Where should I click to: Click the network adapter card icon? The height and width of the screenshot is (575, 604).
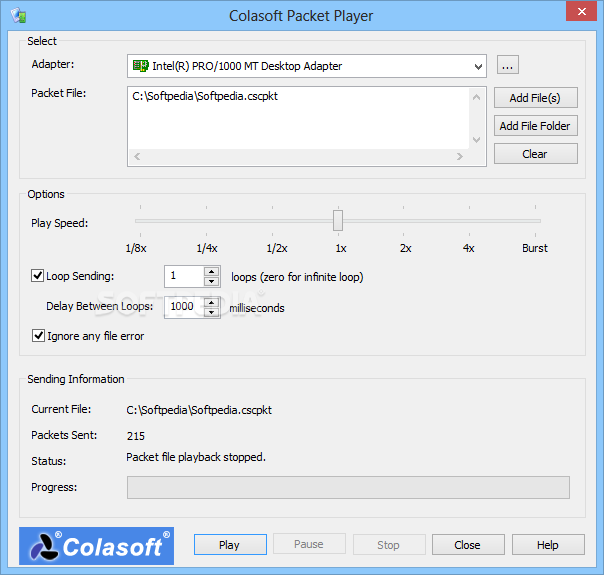(x=141, y=66)
